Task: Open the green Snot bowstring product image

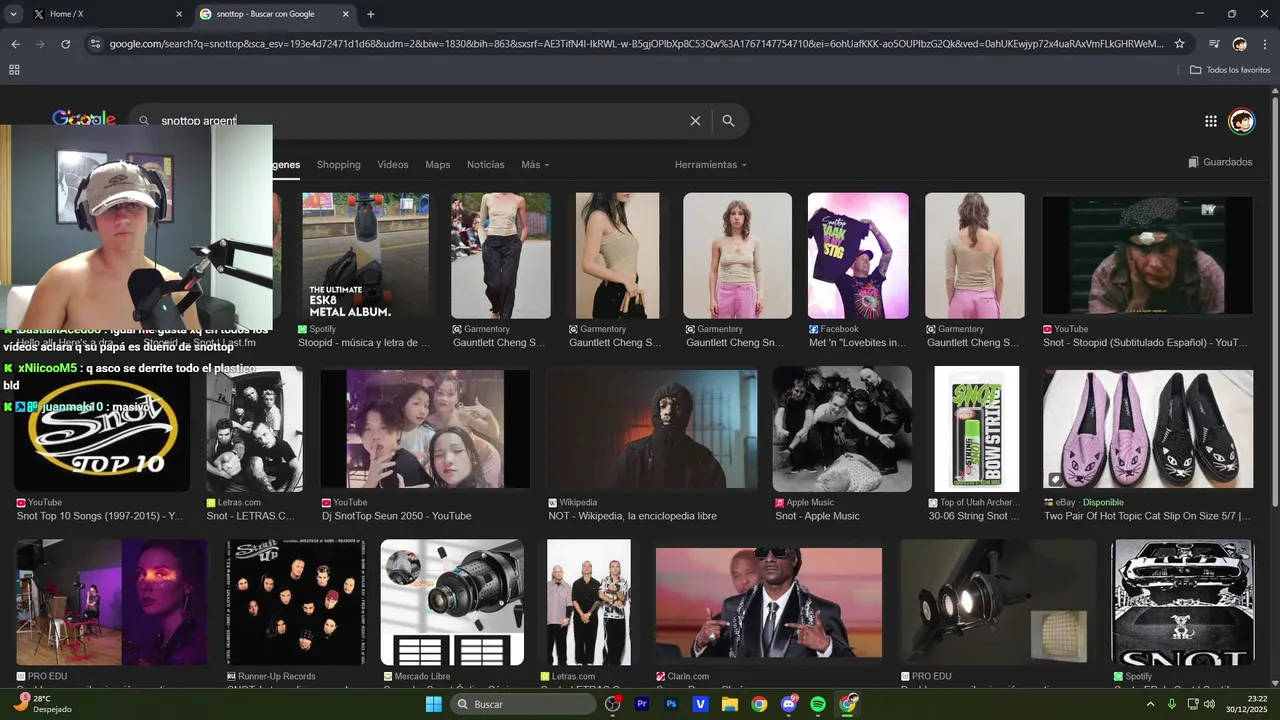Action: 976,430
